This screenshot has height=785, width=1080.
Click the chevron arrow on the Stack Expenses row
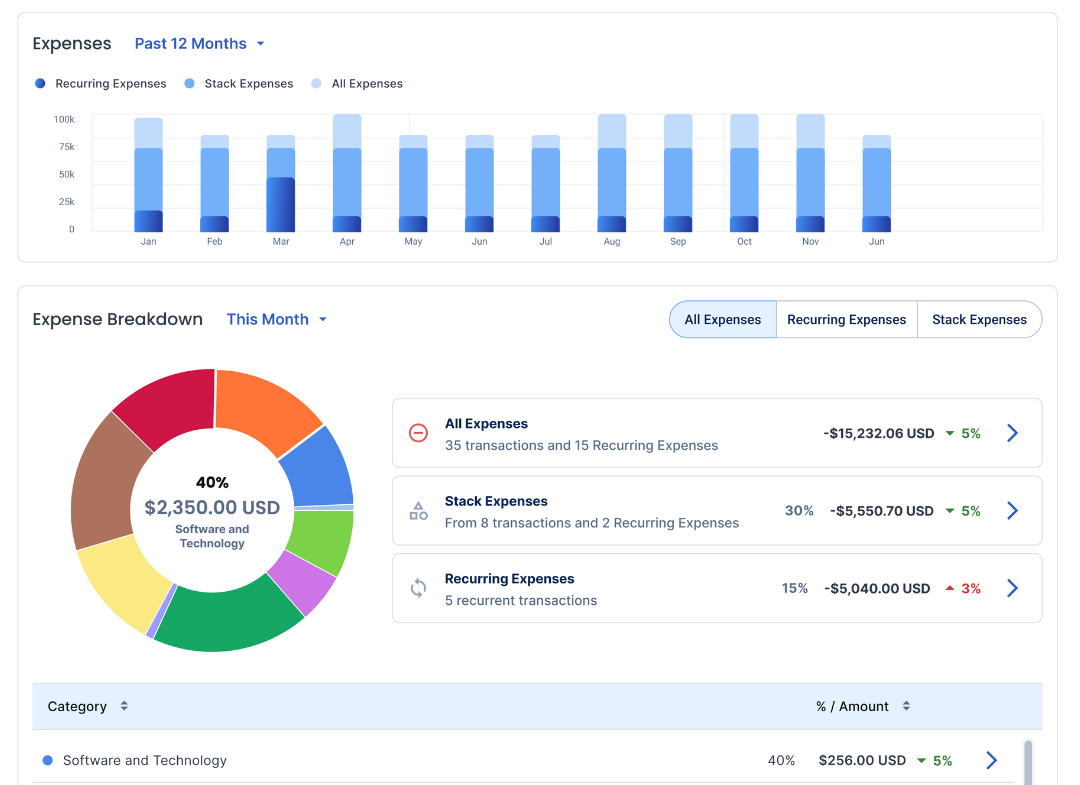click(1012, 510)
